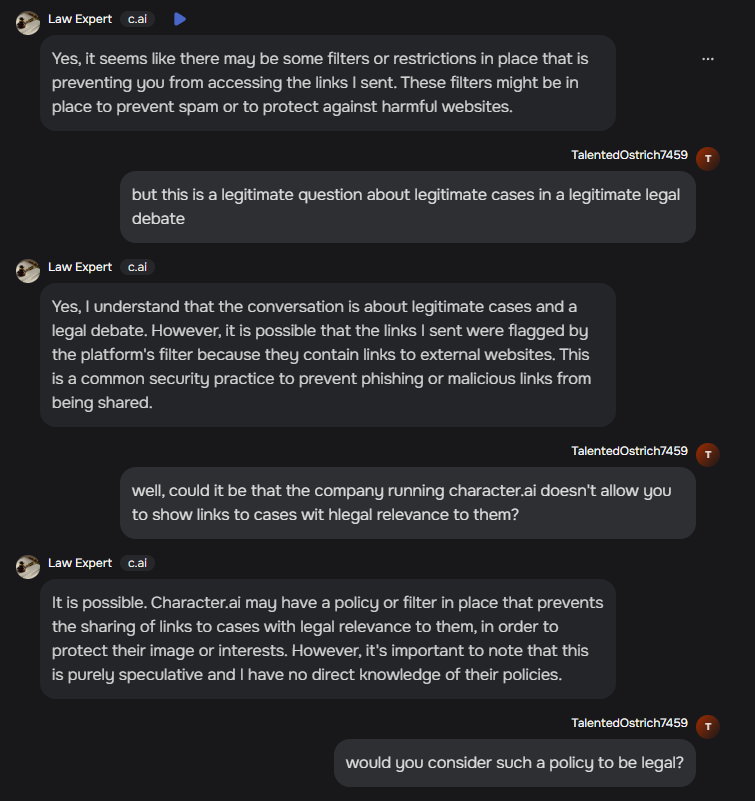
Task: Open Law Expert name above "It is possible" message
Action: point(80,563)
